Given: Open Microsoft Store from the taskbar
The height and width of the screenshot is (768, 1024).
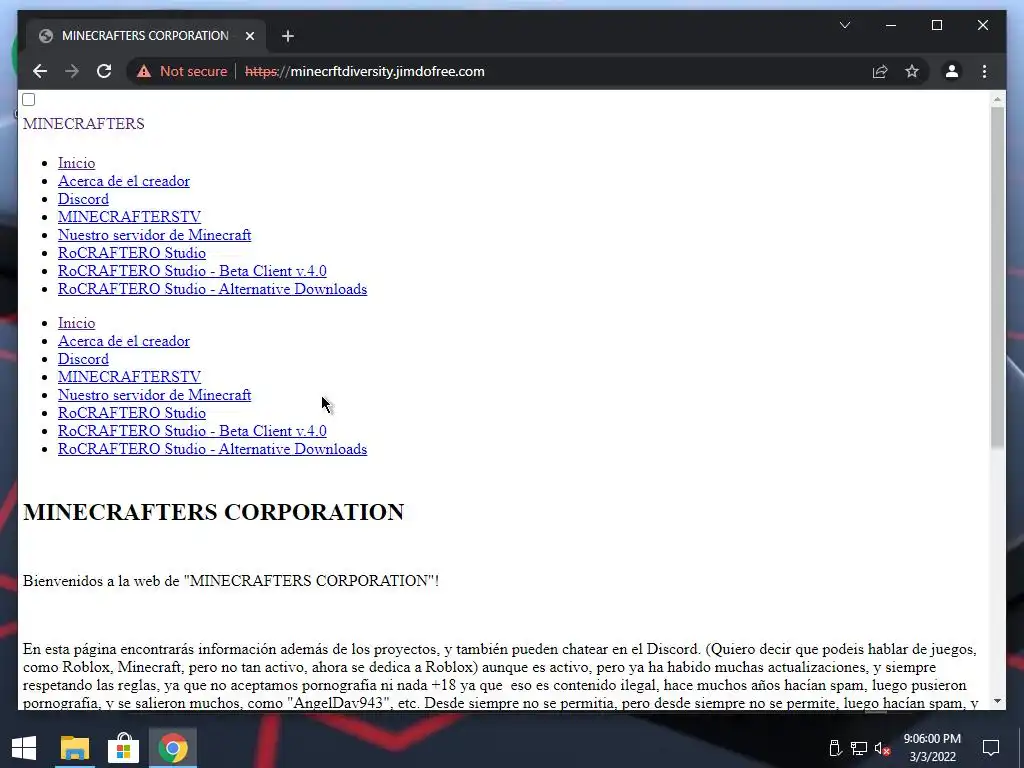Looking at the screenshot, I should point(123,748).
